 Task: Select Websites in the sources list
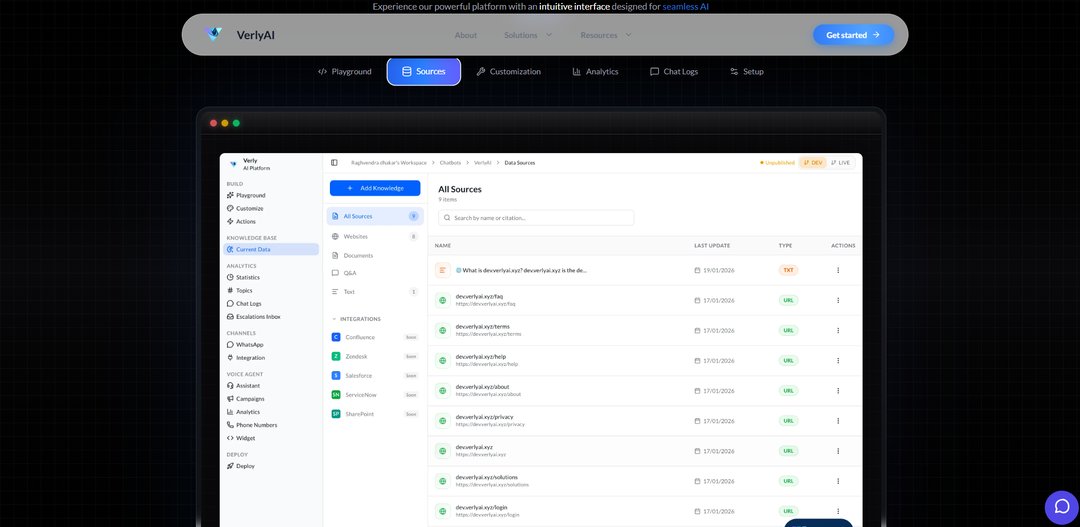coord(356,237)
